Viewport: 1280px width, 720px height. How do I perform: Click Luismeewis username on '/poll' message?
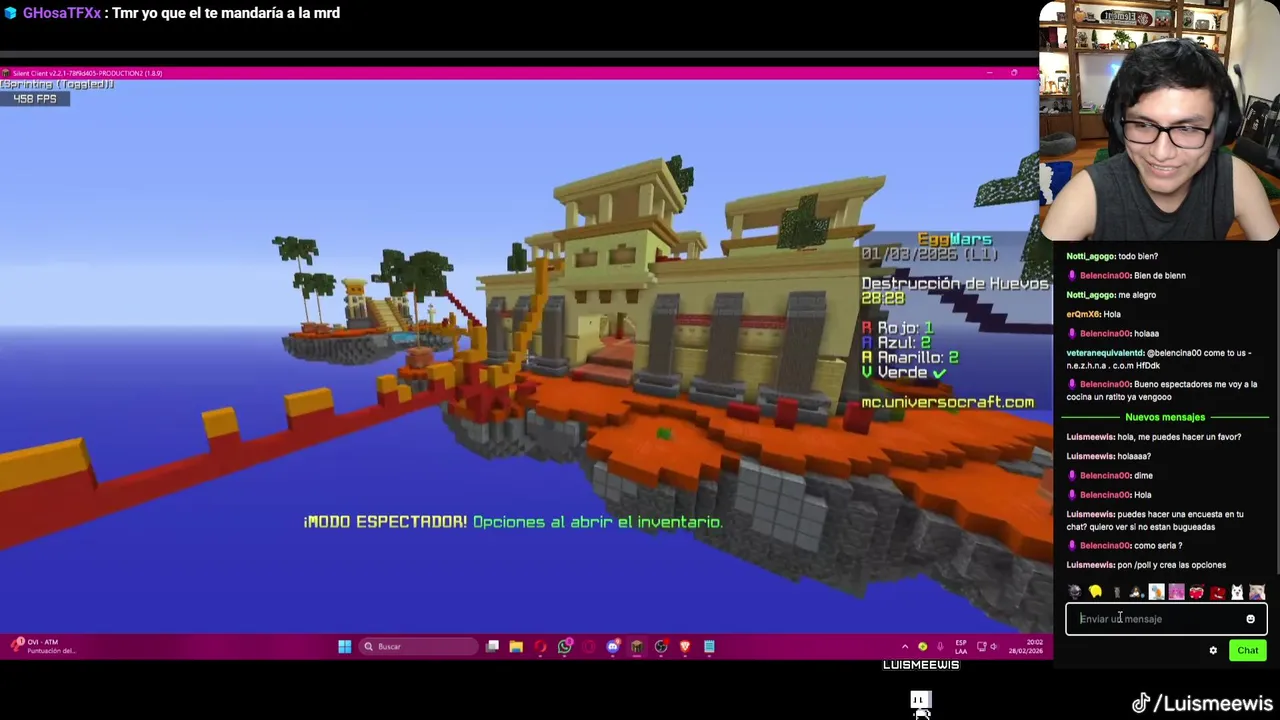pyautogui.click(x=1089, y=565)
